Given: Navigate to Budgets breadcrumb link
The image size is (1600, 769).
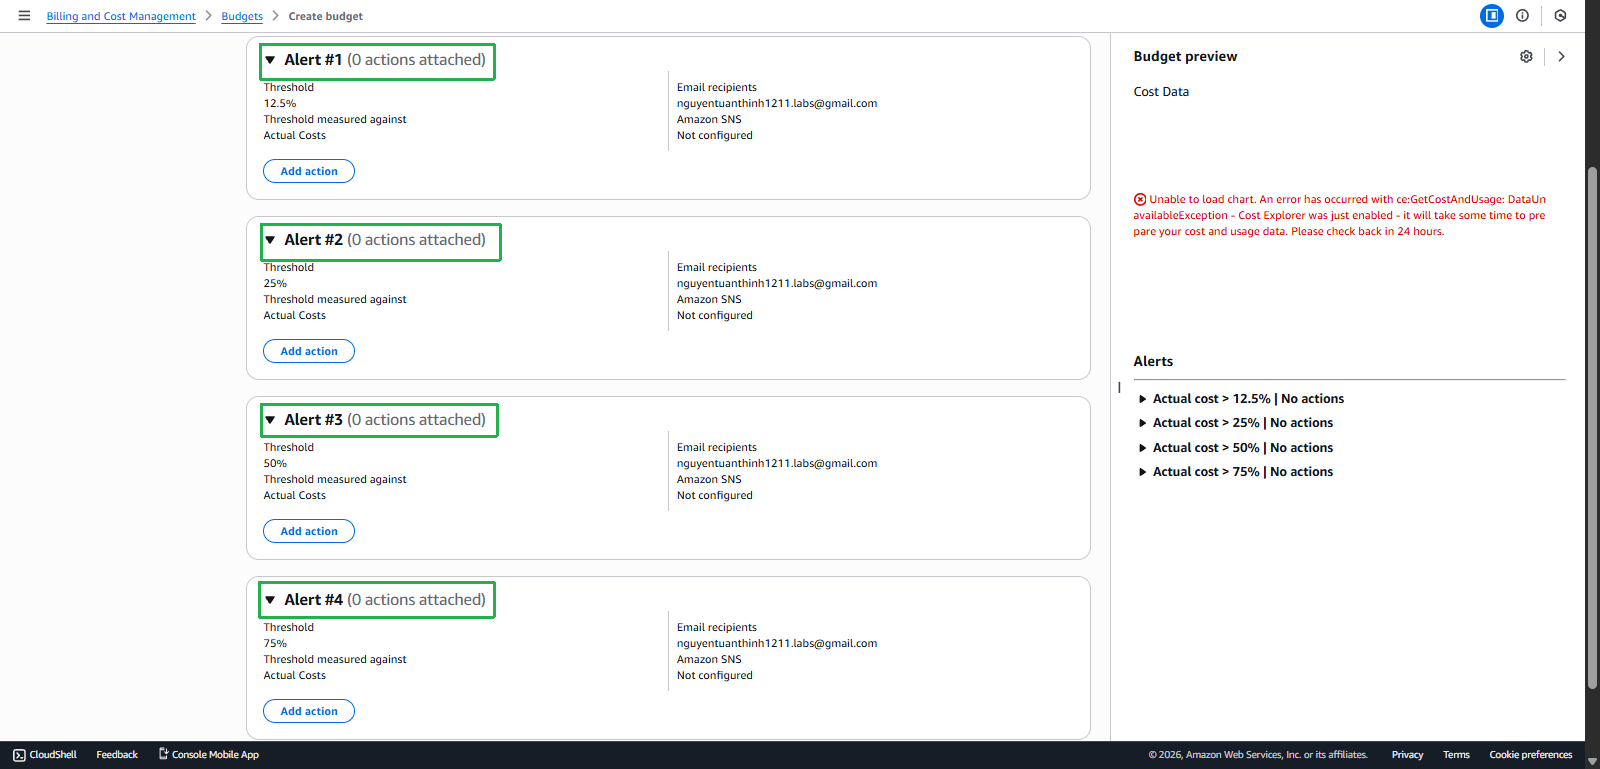Looking at the screenshot, I should coord(242,17).
